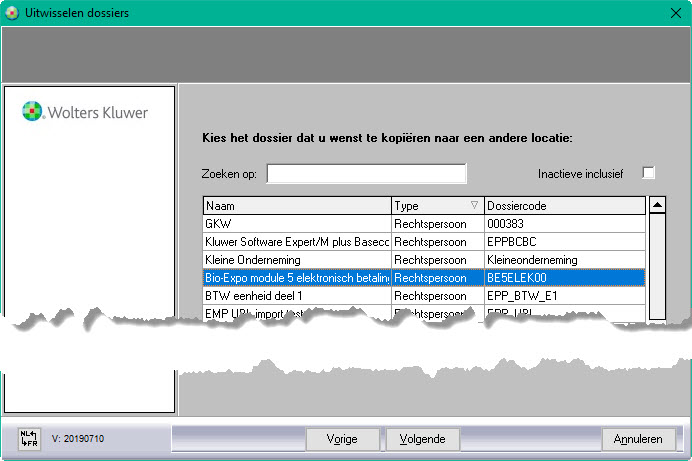Click the scrollbar up arrow
The height and width of the screenshot is (461, 692).
[657, 205]
